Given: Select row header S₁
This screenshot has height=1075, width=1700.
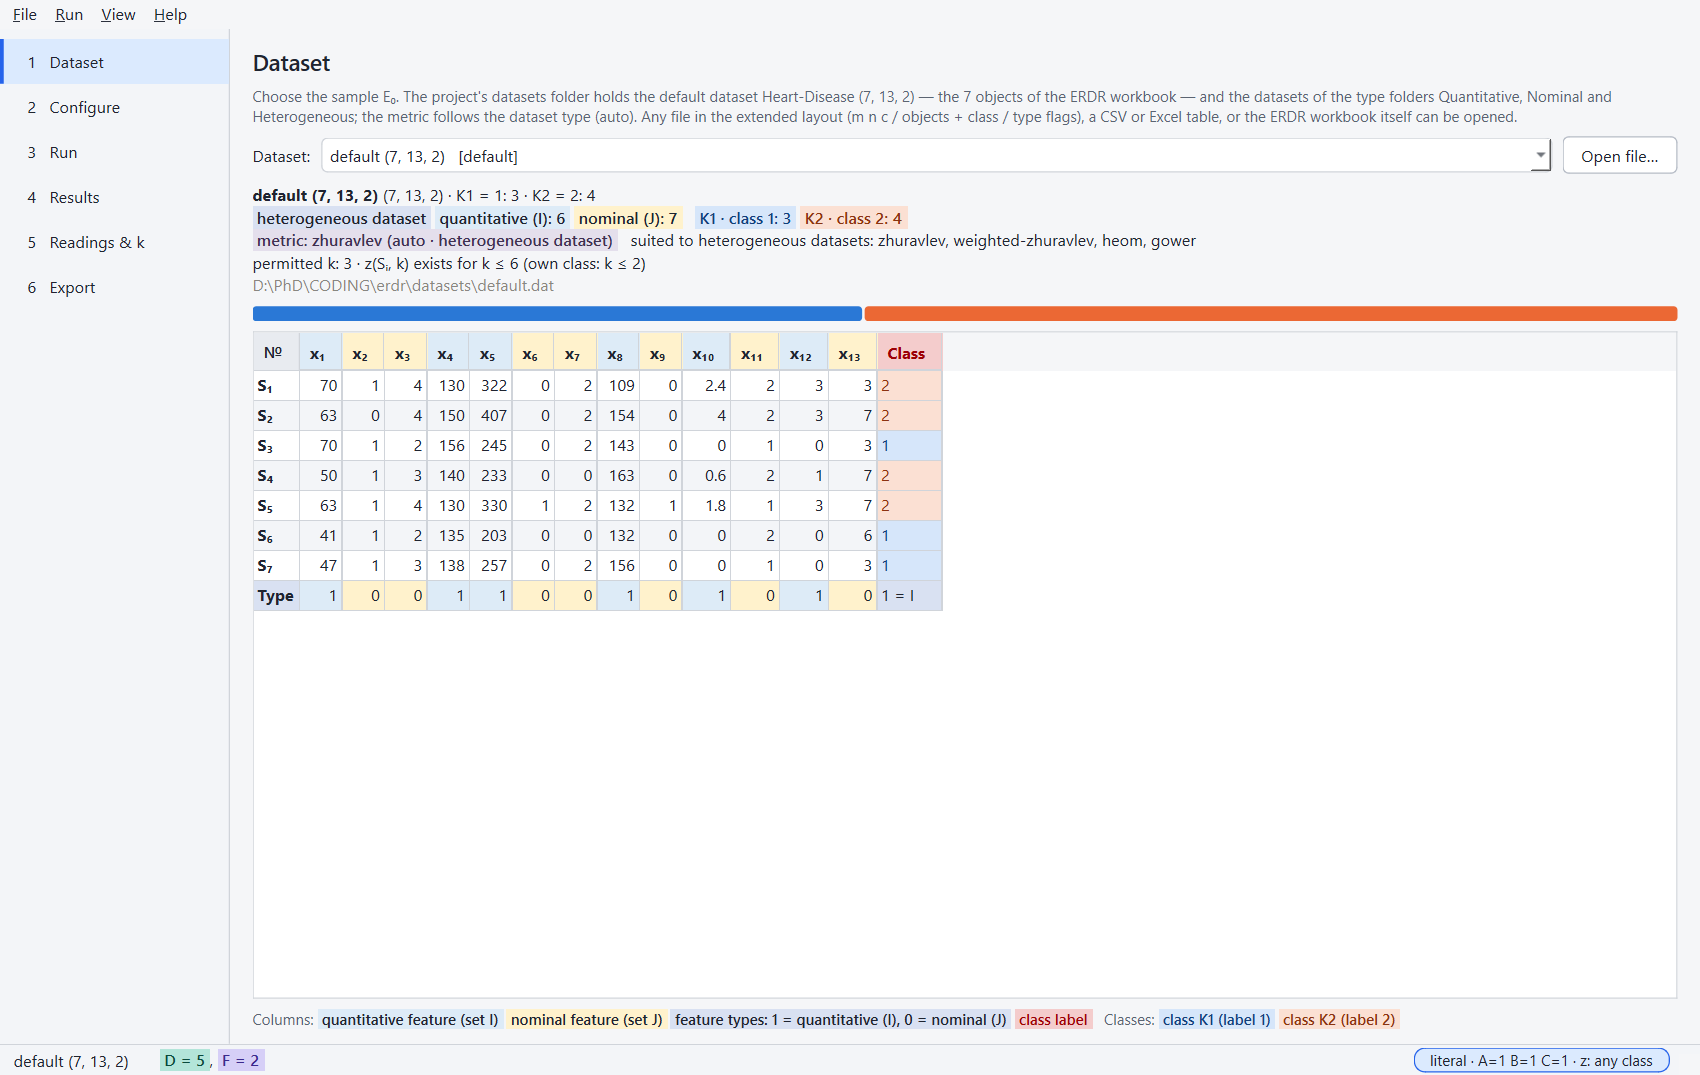Looking at the screenshot, I should (x=276, y=386).
